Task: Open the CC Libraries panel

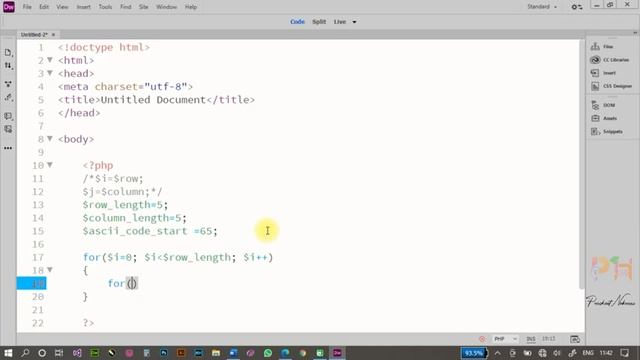Action: click(610, 60)
